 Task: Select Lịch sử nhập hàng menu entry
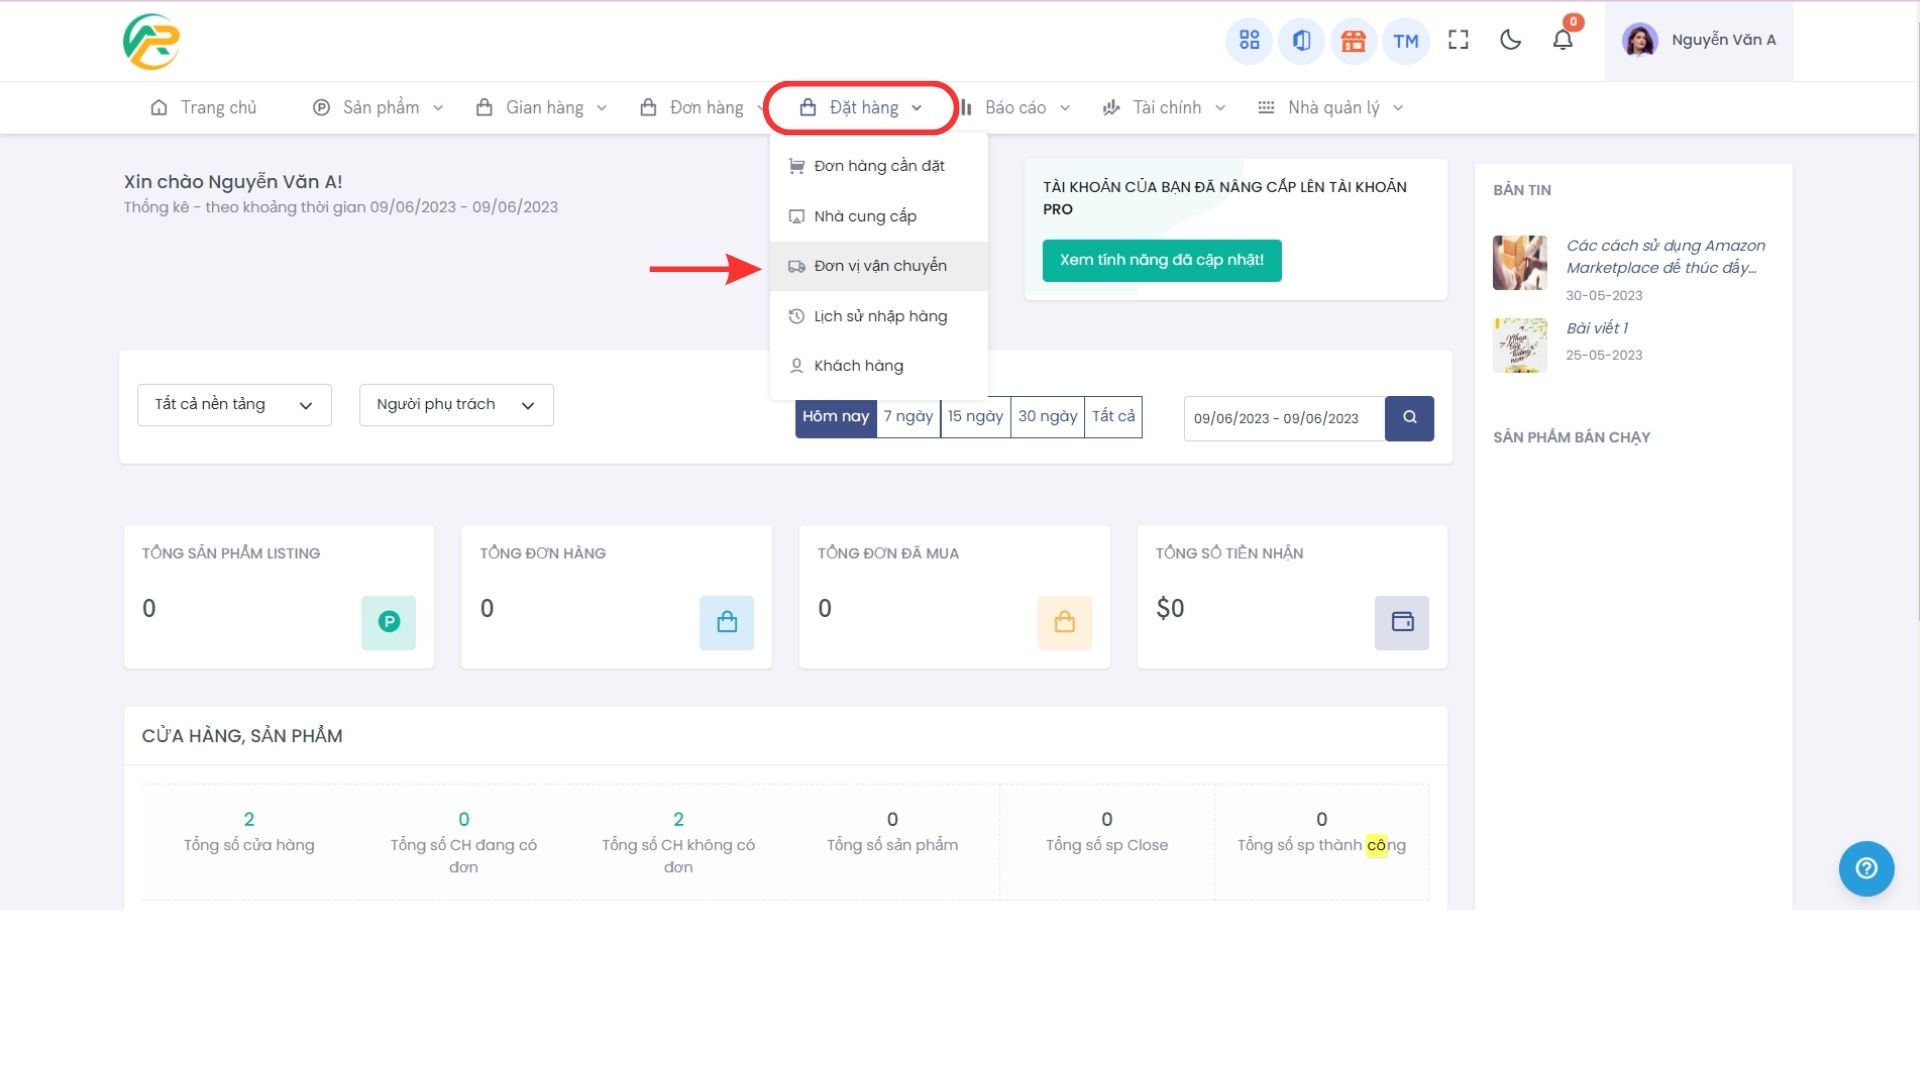coord(879,316)
